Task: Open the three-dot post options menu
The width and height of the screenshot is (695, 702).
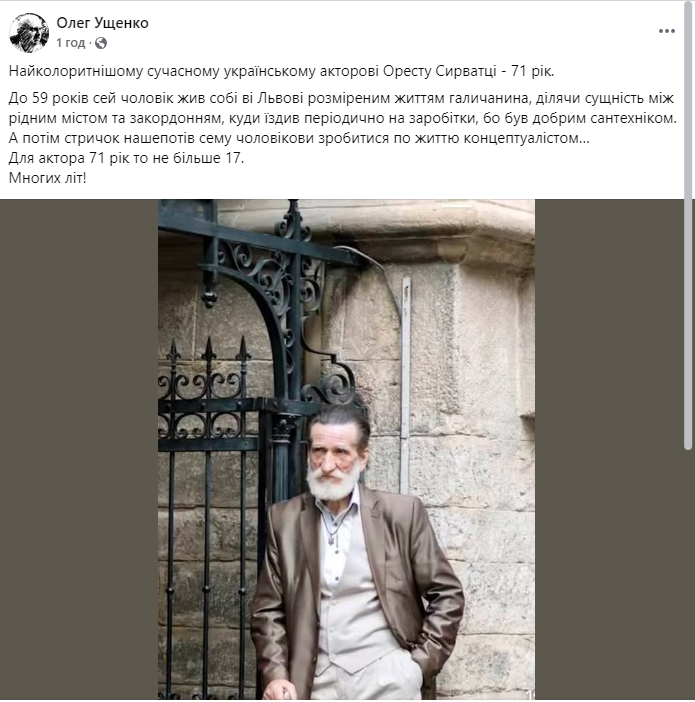Action: tap(666, 31)
